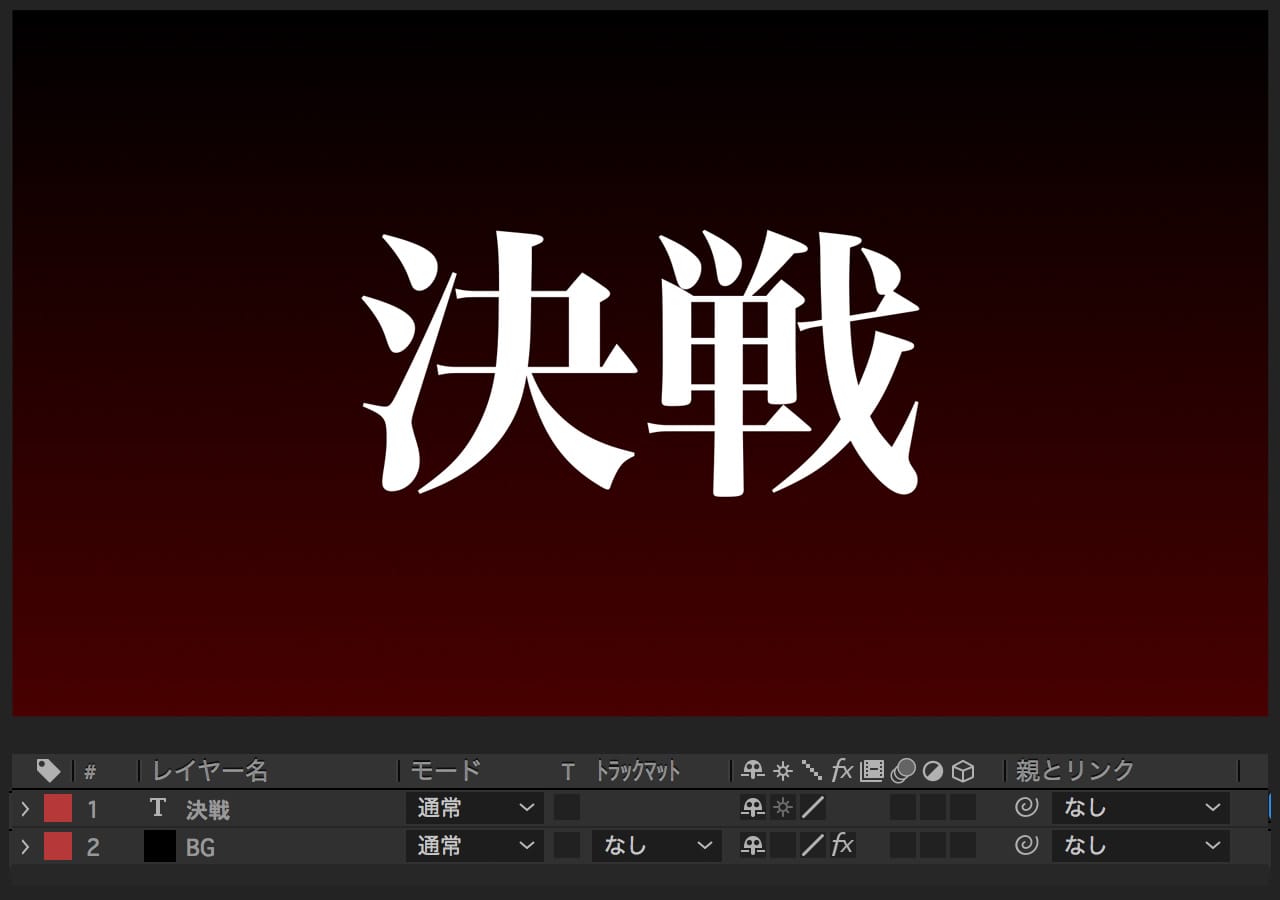Click the parent pick whip for 決戦 layer
Screen dimensions: 1280x900
1026,808
